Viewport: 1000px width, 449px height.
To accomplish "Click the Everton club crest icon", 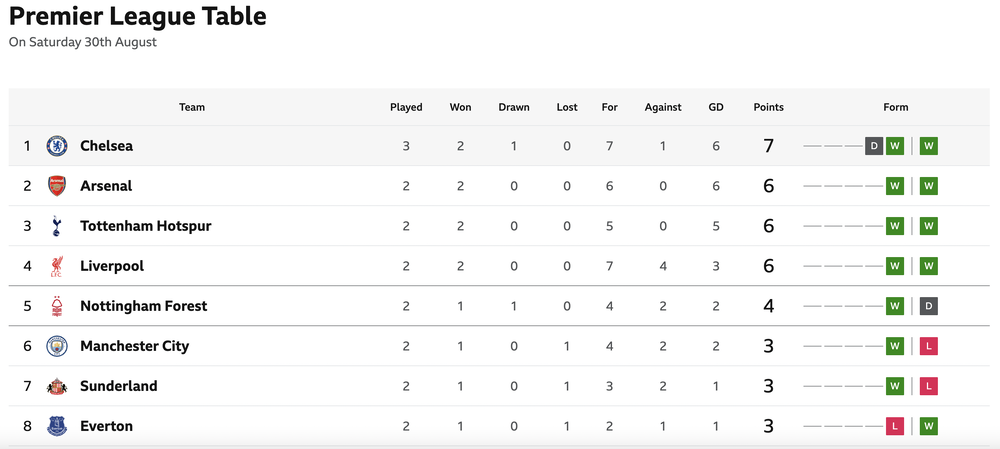I will coord(57,426).
